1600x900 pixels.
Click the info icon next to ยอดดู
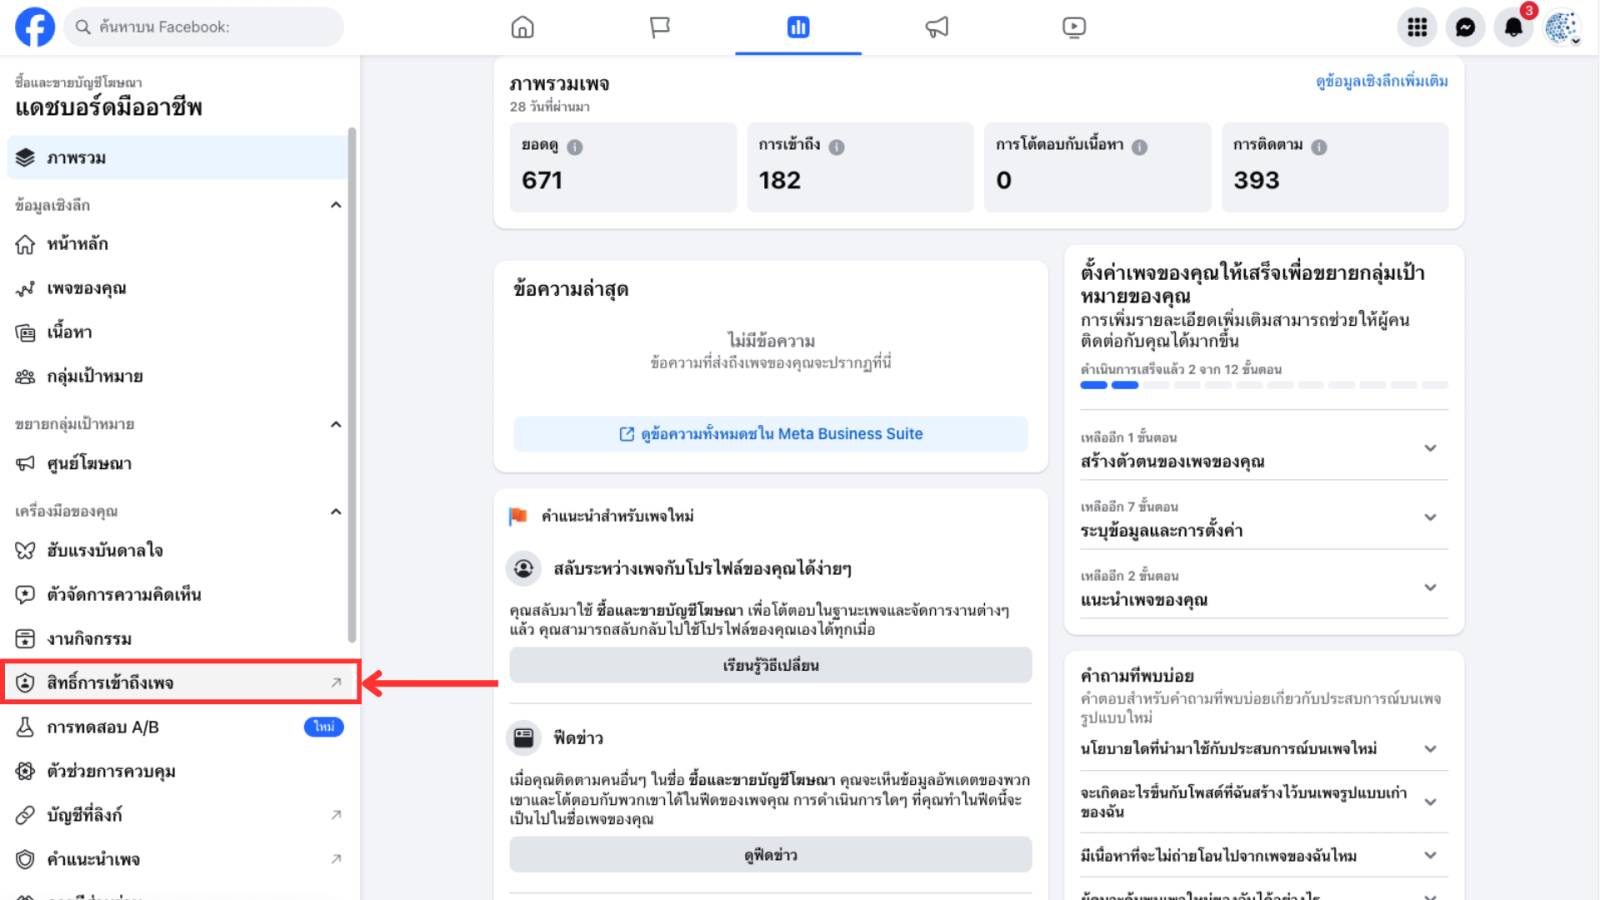click(x=575, y=147)
